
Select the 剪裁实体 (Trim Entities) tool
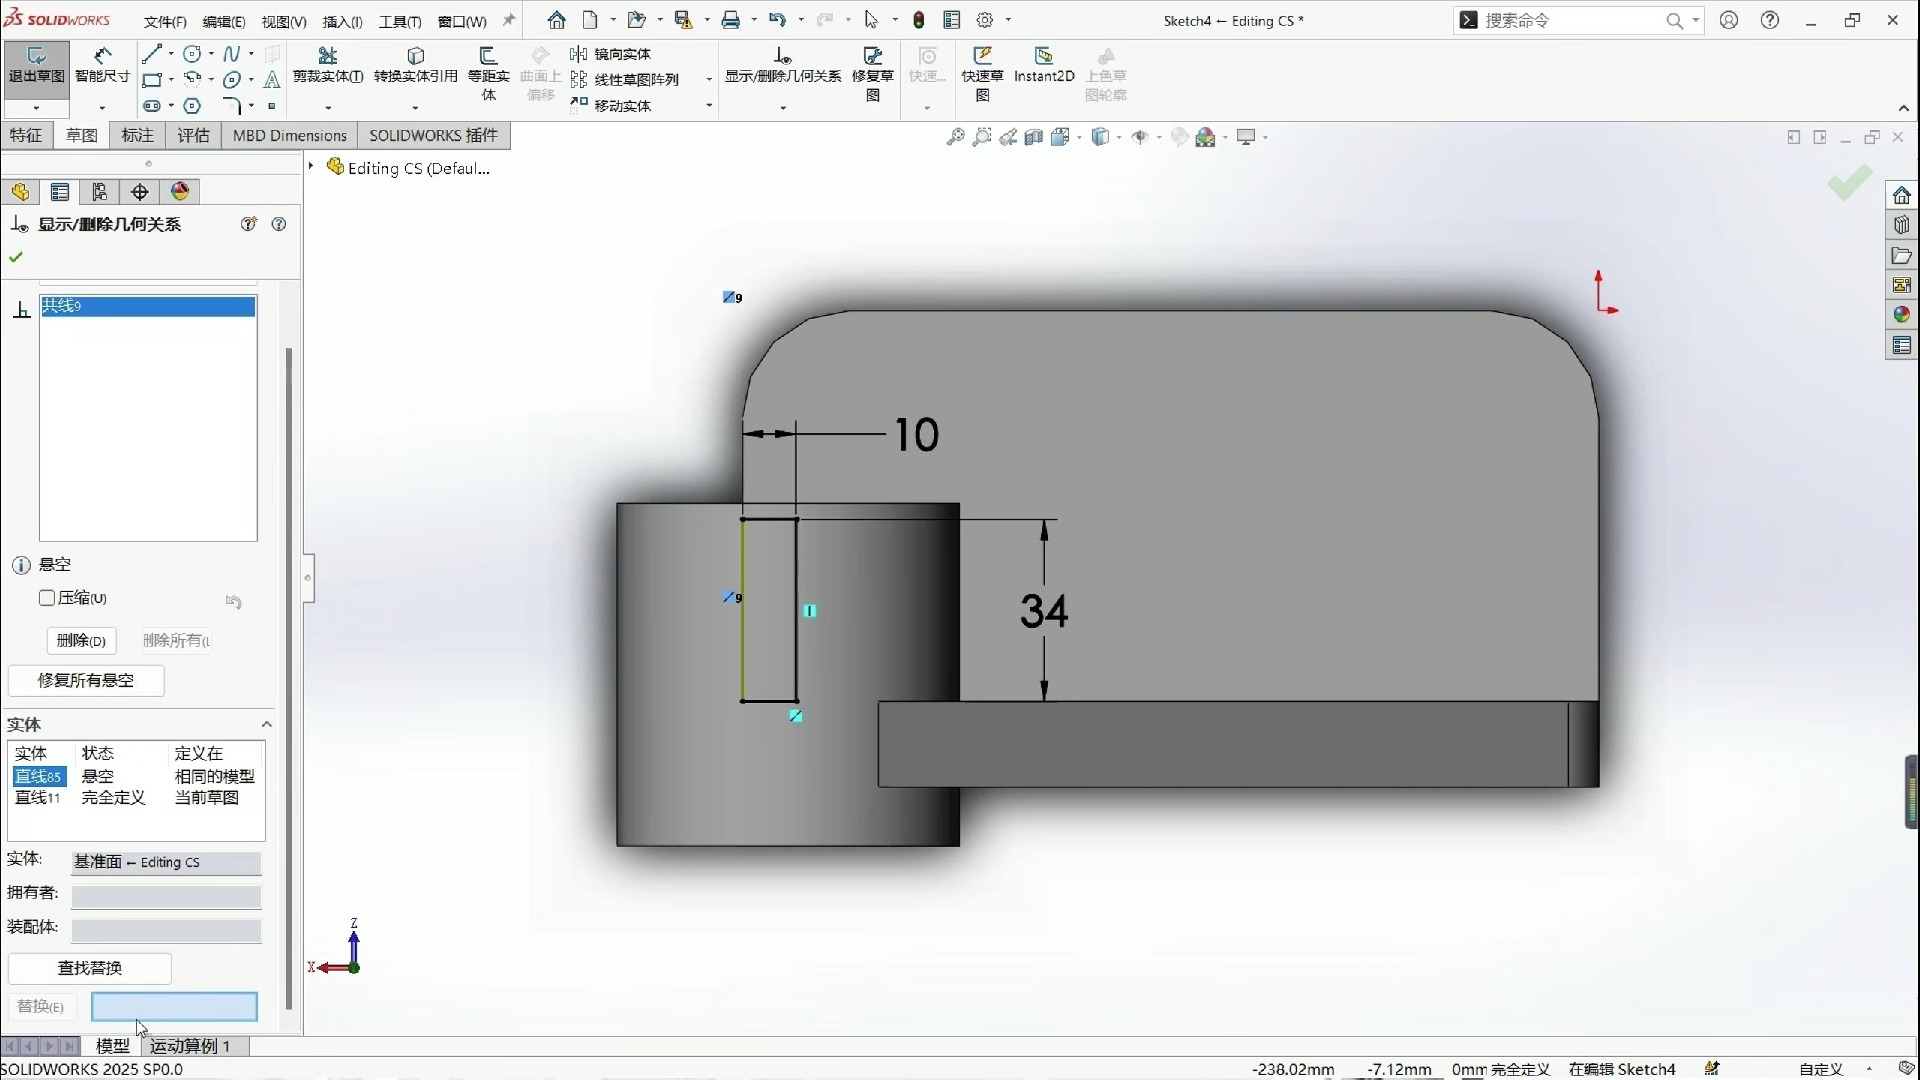pos(329,62)
